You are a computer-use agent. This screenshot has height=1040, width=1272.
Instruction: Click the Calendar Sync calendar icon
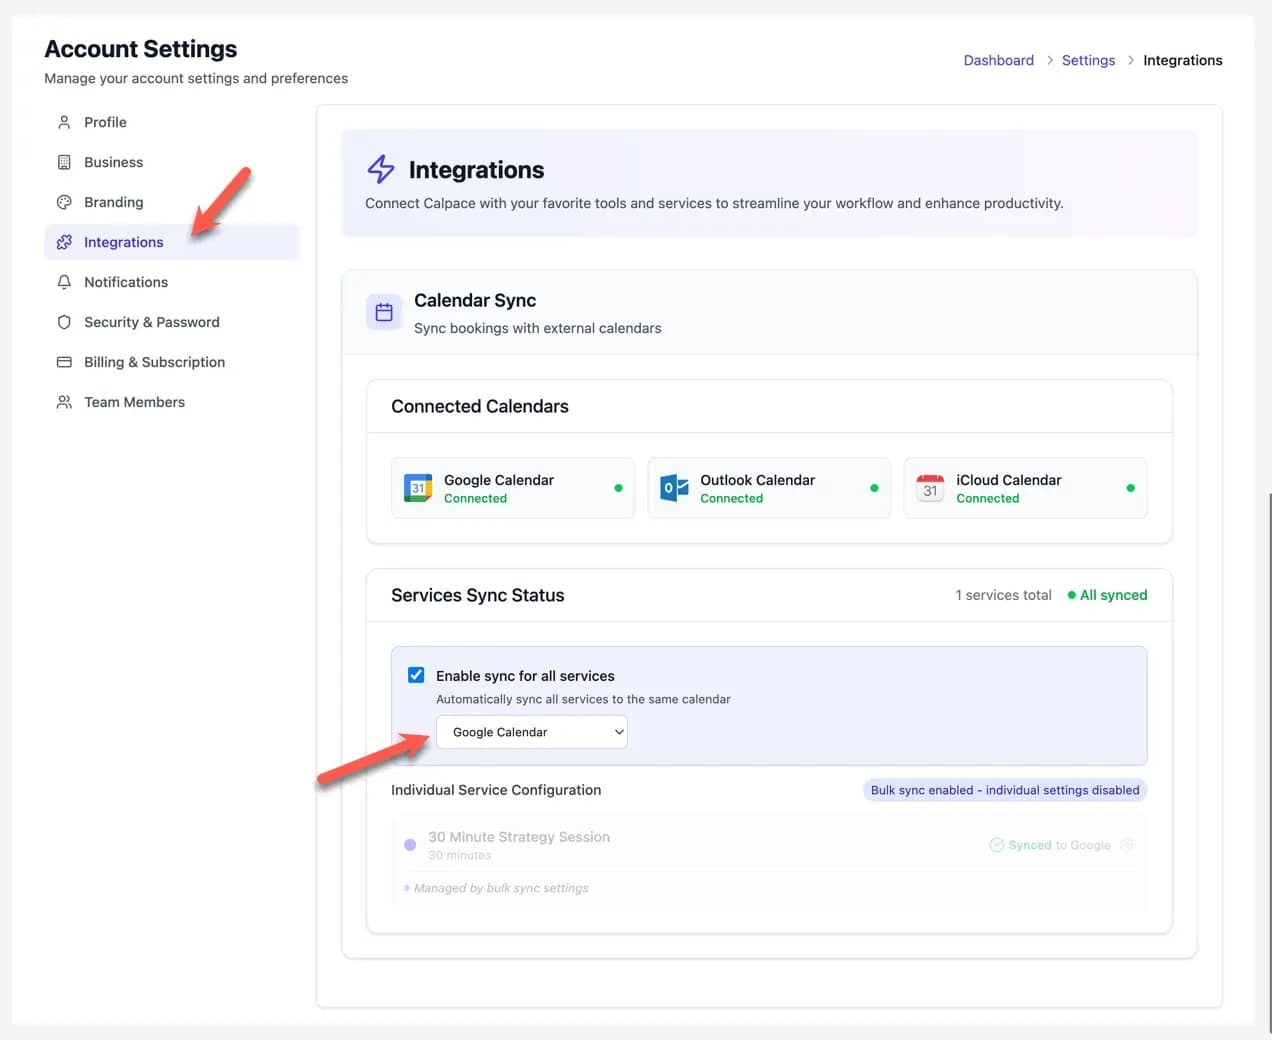click(x=384, y=313)
